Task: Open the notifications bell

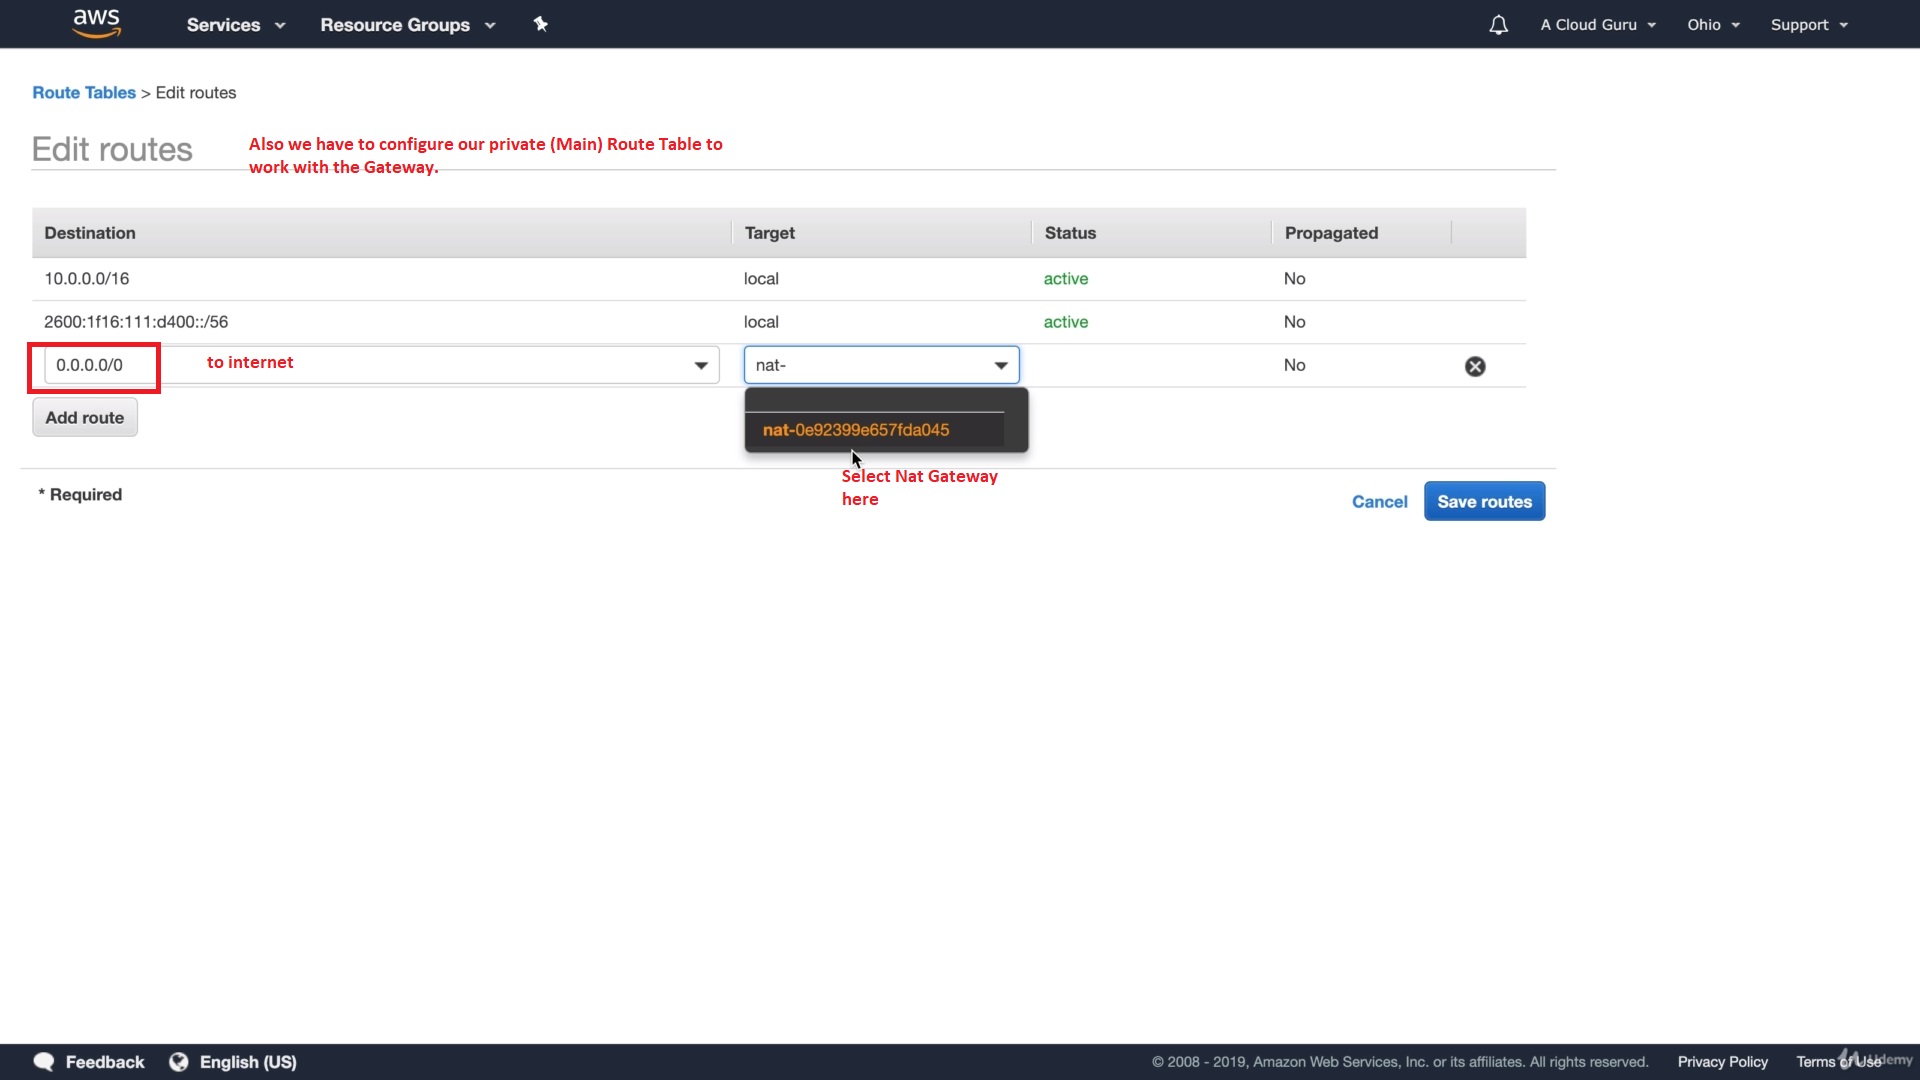Action: 1498,25
